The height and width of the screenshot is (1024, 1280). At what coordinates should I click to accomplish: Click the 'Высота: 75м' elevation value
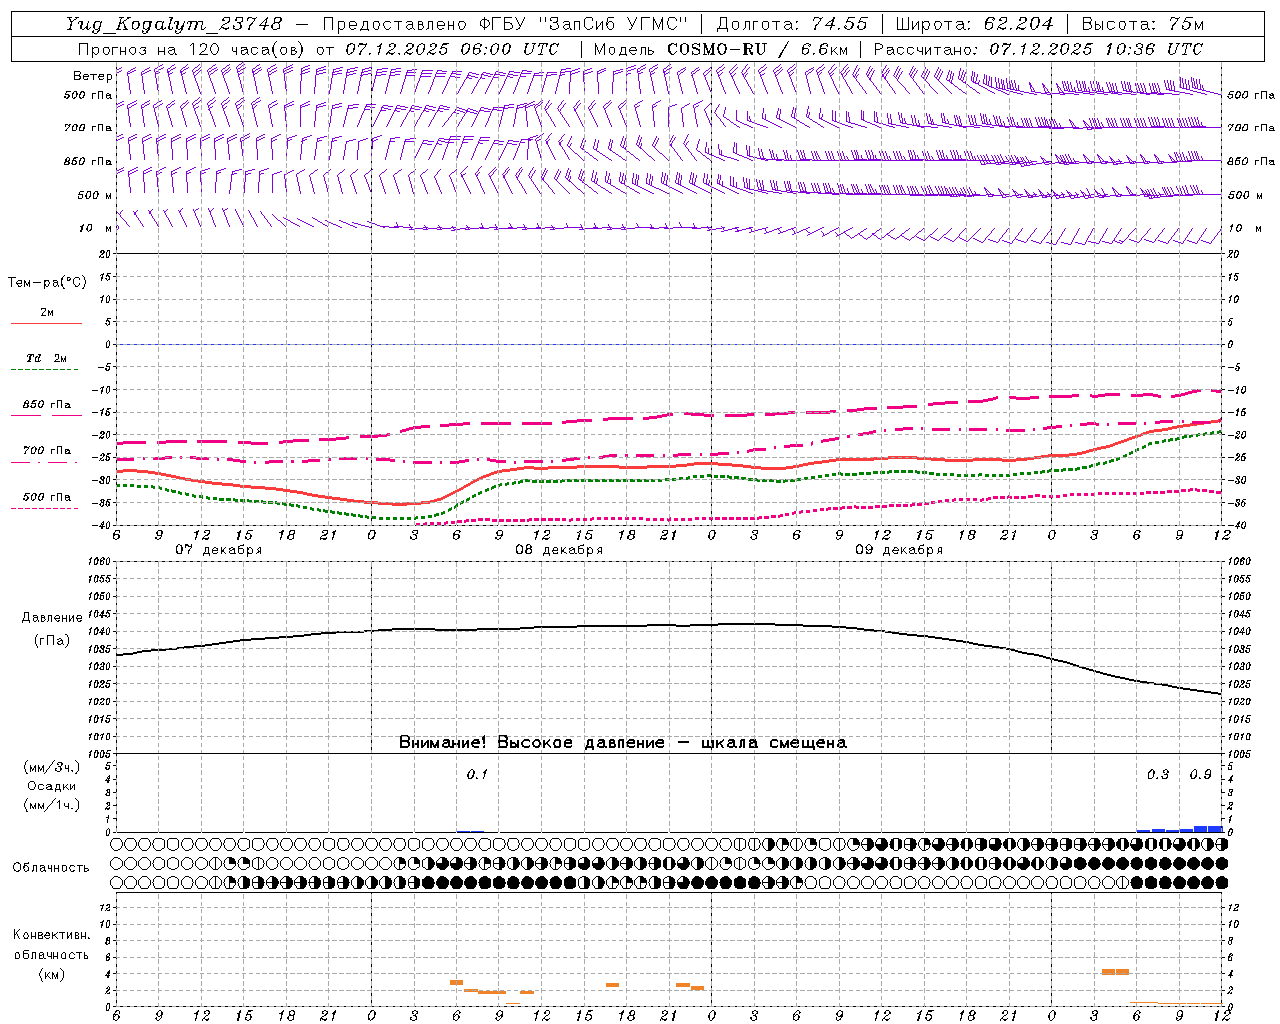pyautogui.click(x=1142, y=24)
